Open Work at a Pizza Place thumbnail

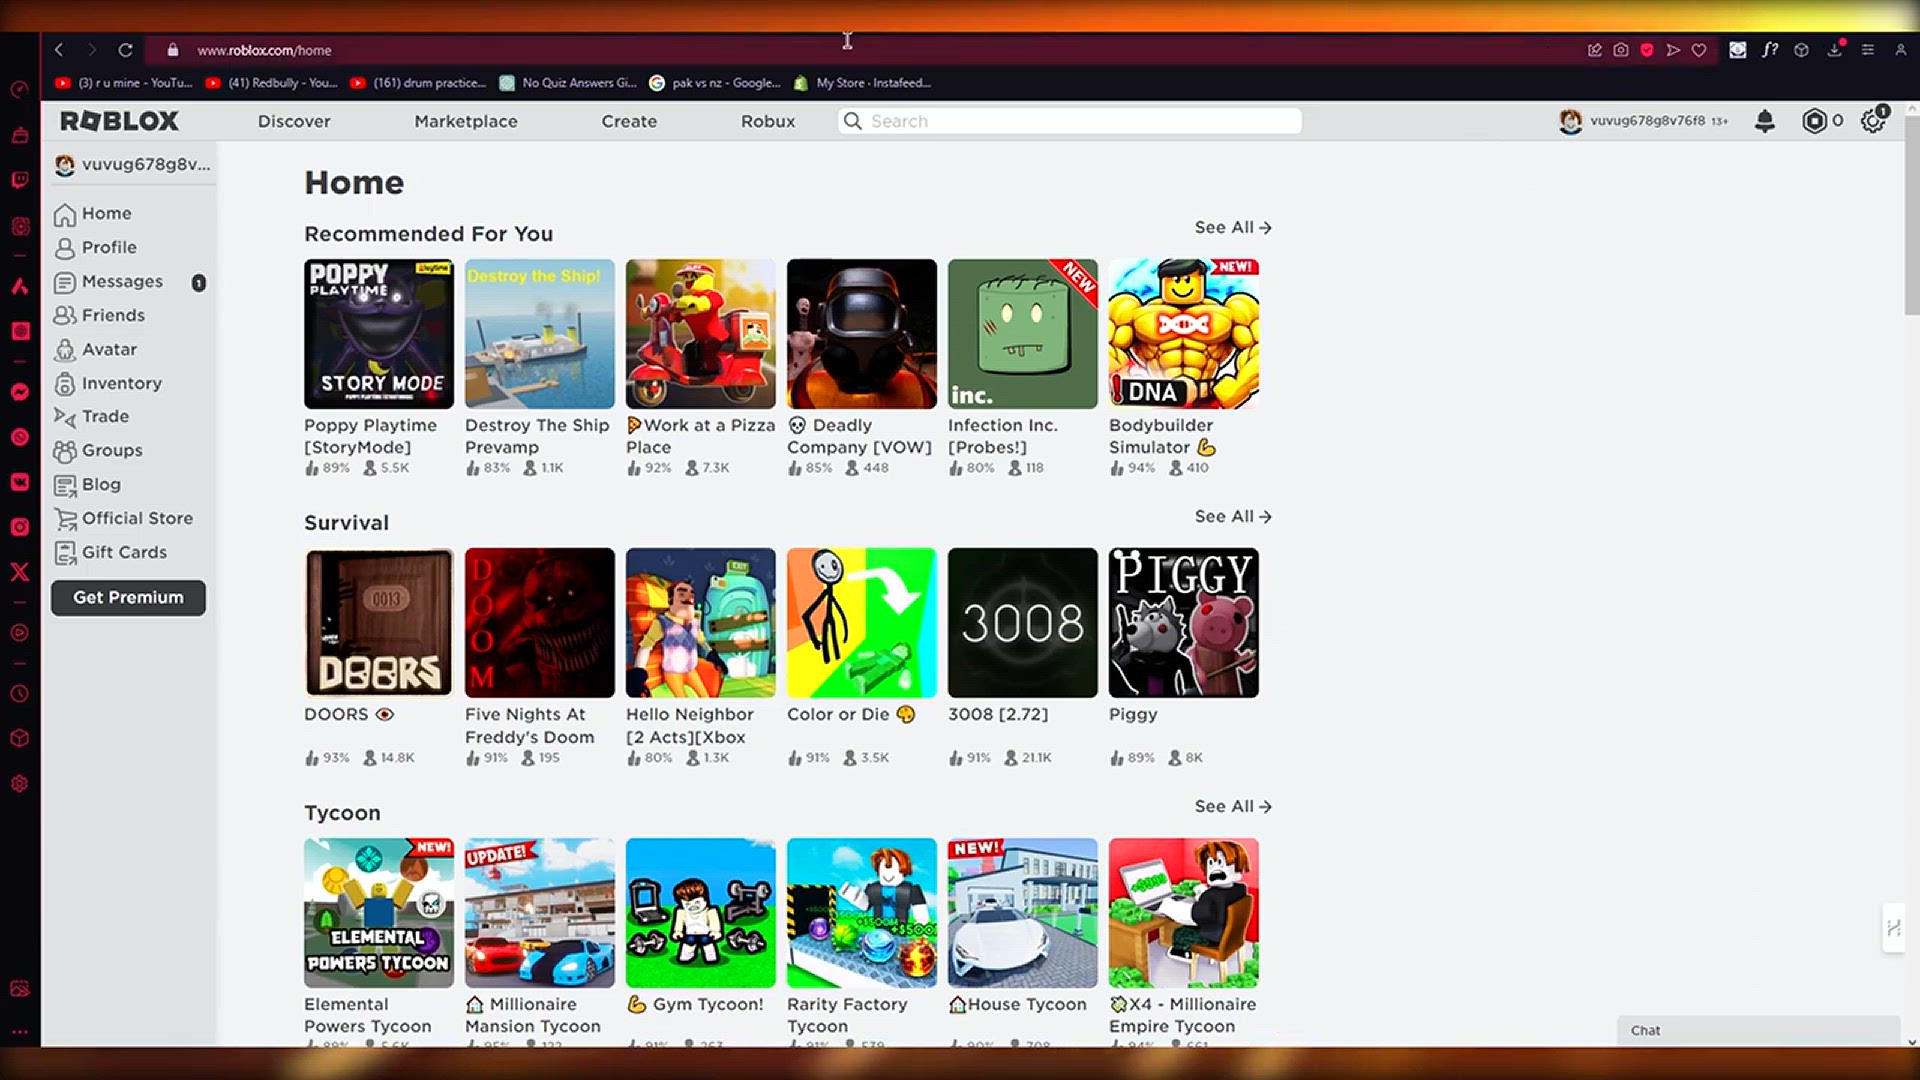(701, 333)
